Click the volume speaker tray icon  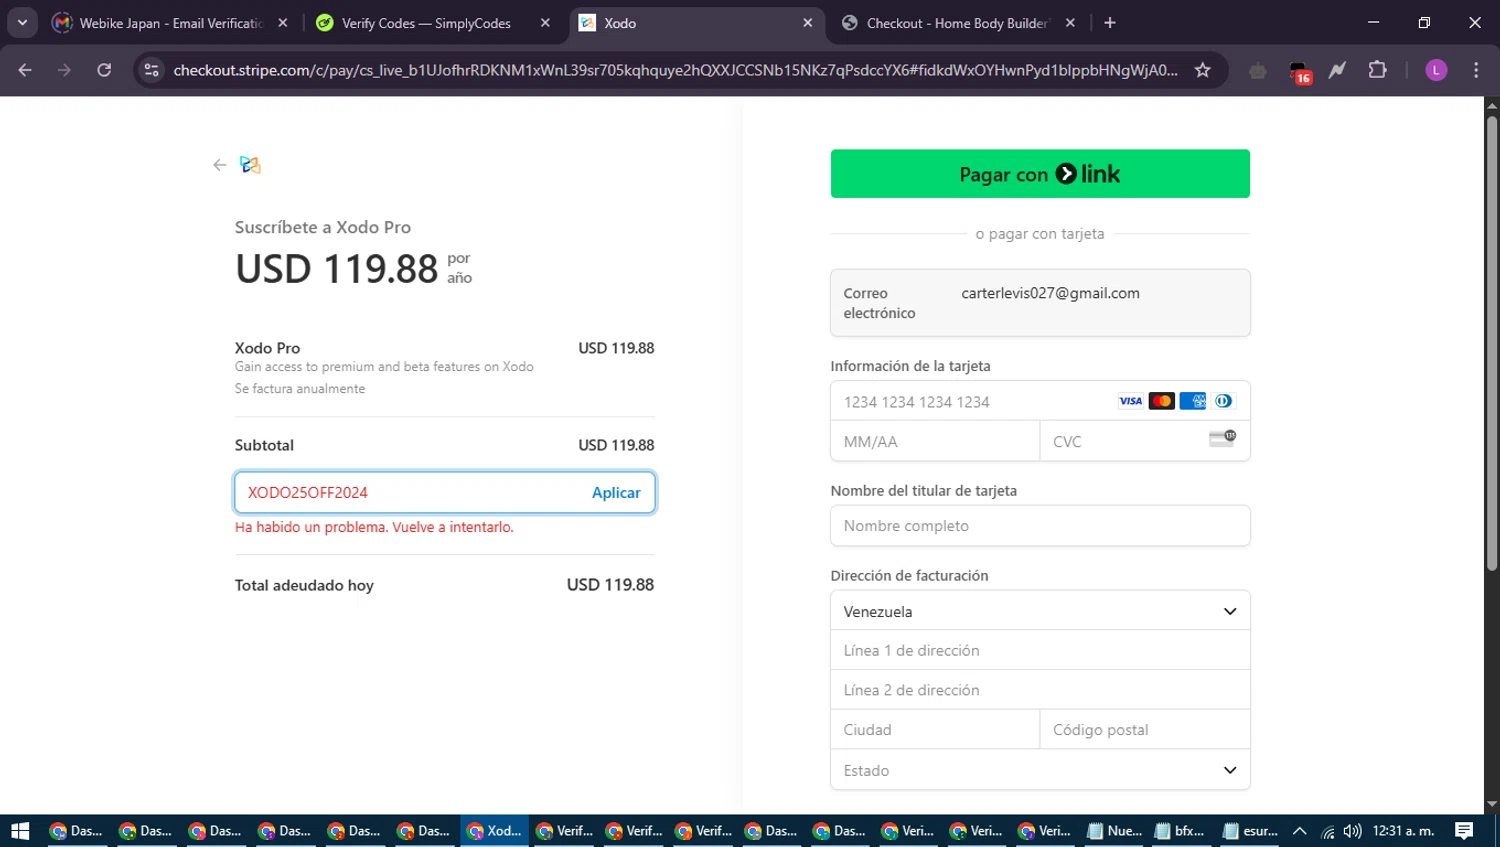tap(1353, 831)
